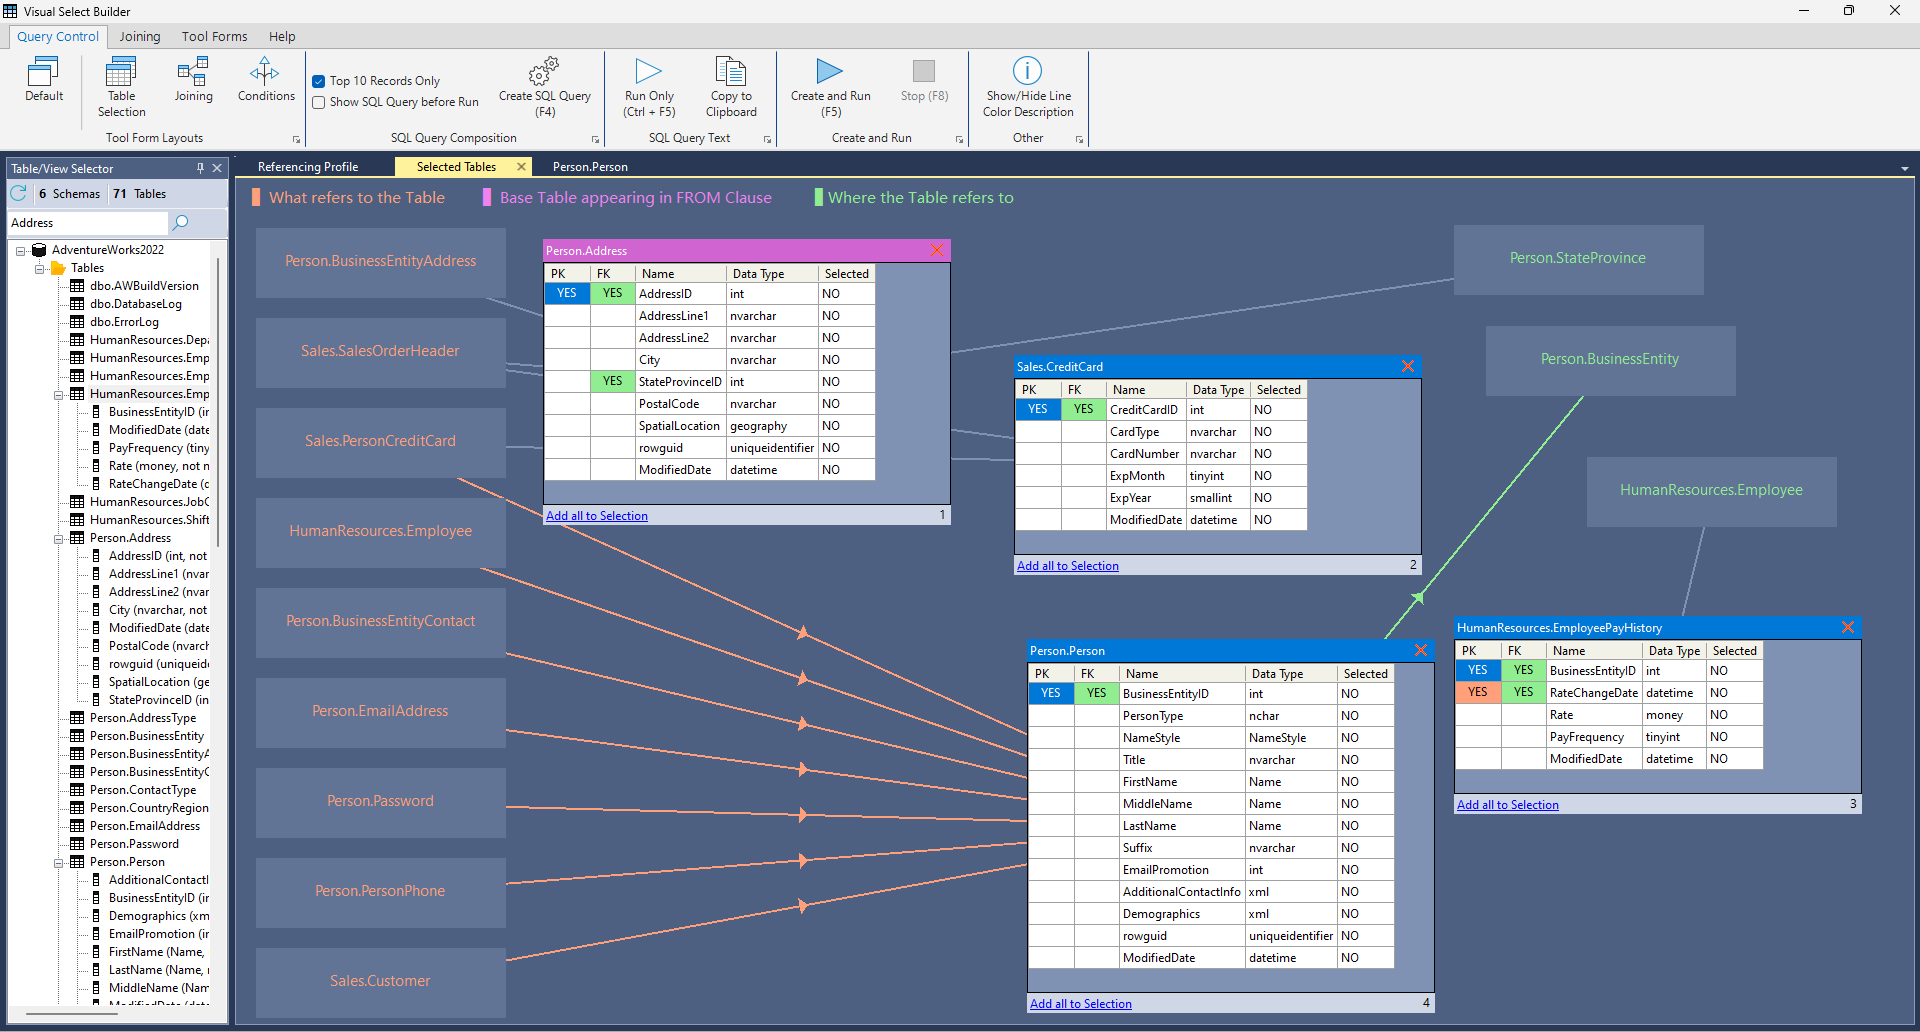Add all Person.Person columns to Selection
Image resolution: width=1920 pixels, height=1032 pixels.
pyautogui.click(x=1081, y=1004)
